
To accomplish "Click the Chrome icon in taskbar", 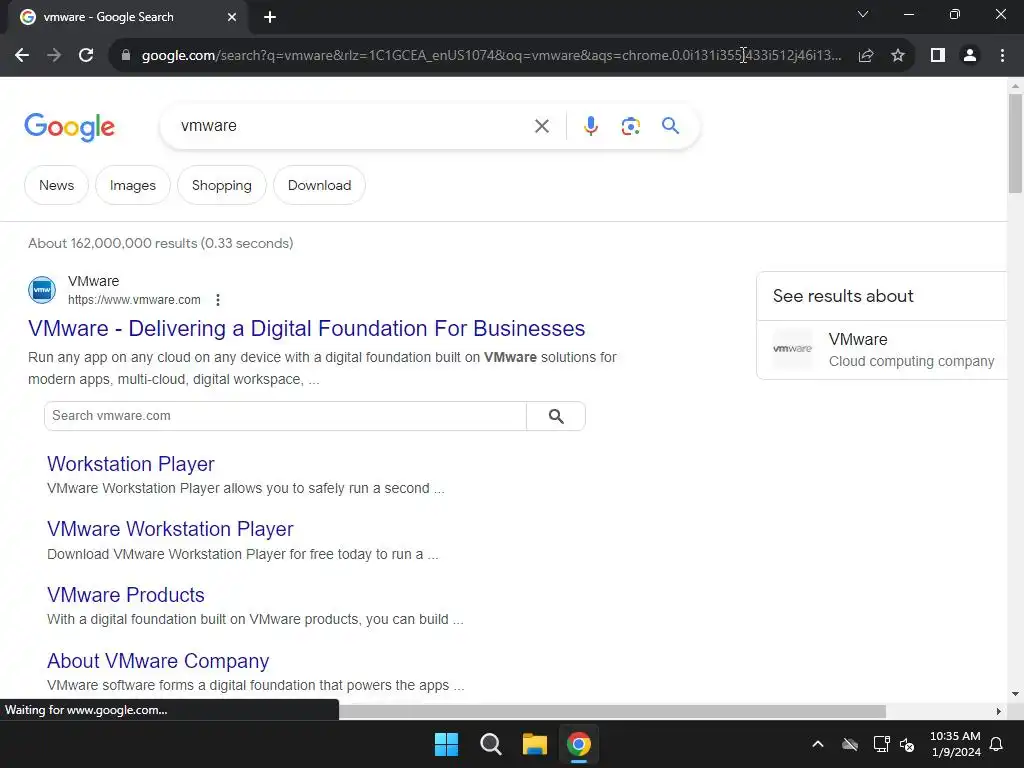I will click(x=579, y=744).
